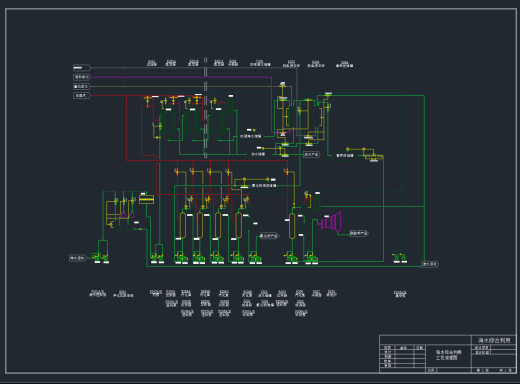Viewport: 520px width, 384px height.
Task: Select the stream tag feeding the olive line
Action: tap(82, 86)
